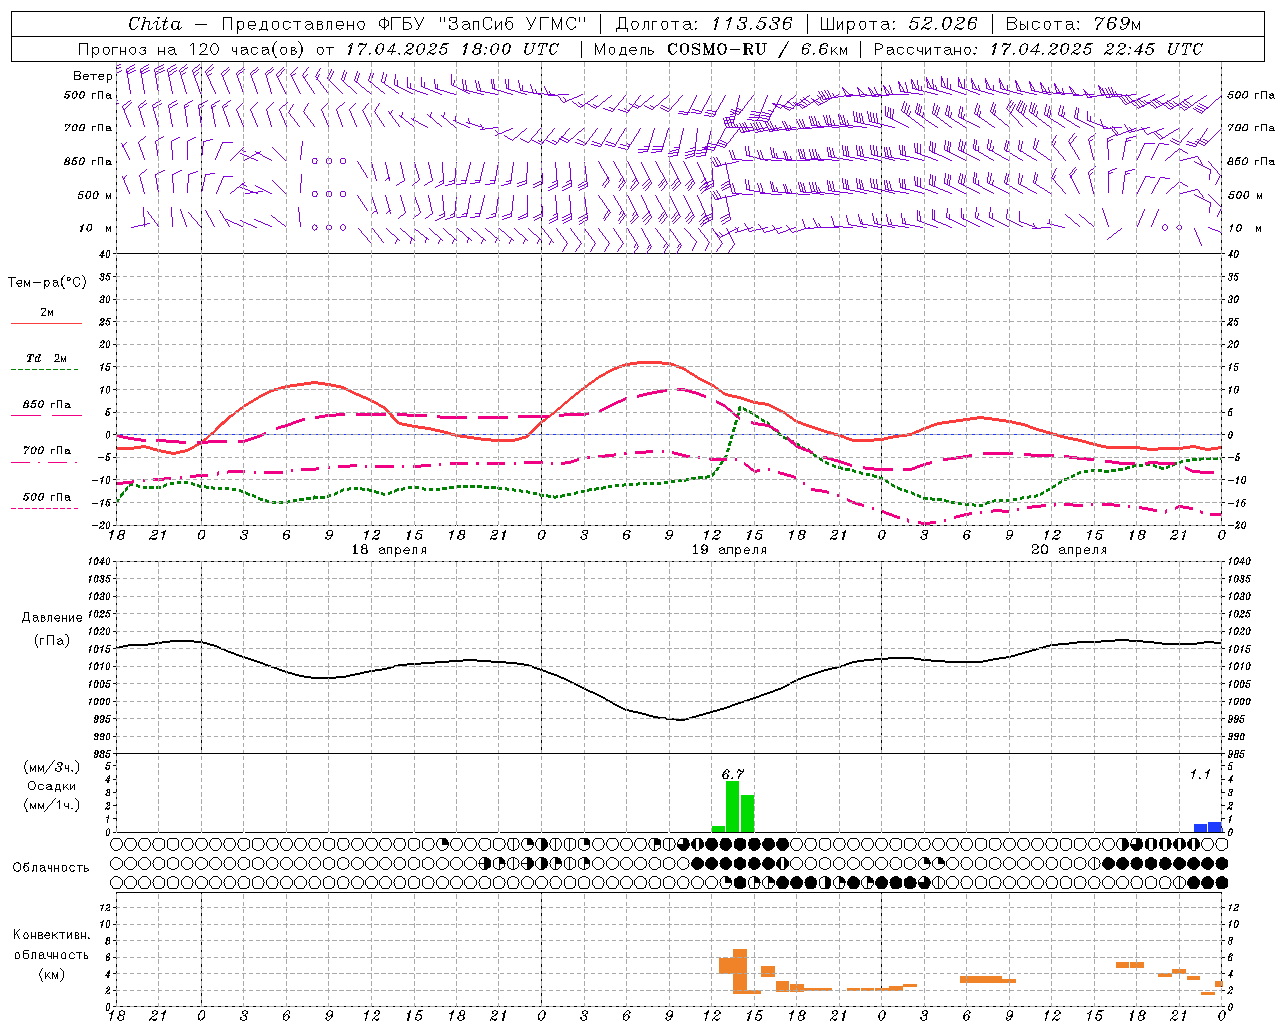Click the tallest green precipitation bar
The width and height of the screenshot is (1280, 1024).
[732, 807]
